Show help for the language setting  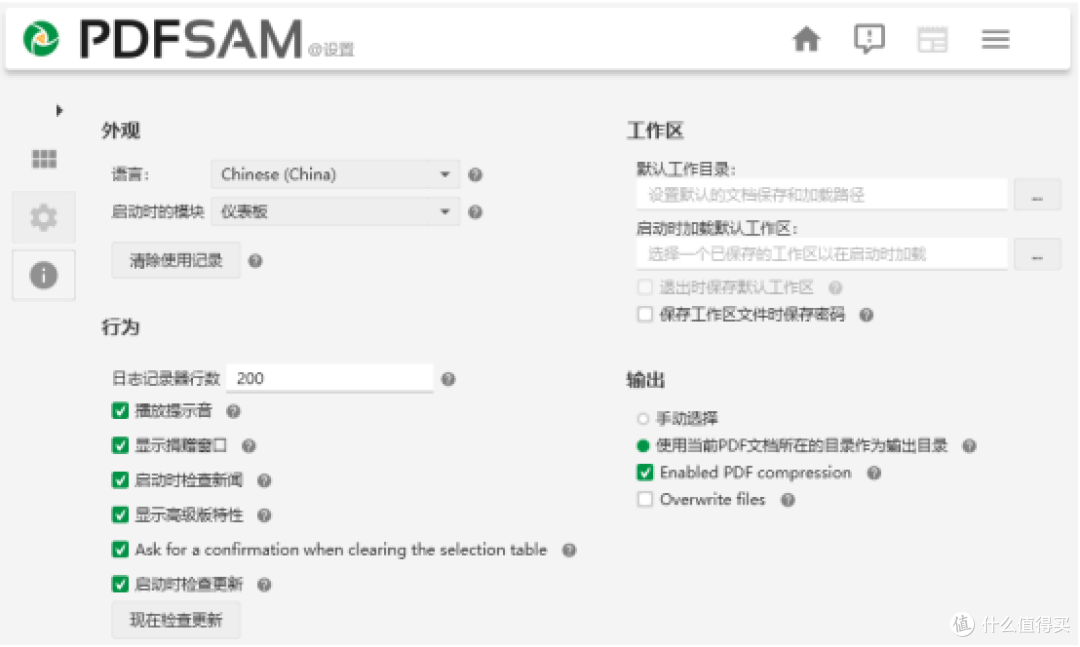(x=475, y=175)
